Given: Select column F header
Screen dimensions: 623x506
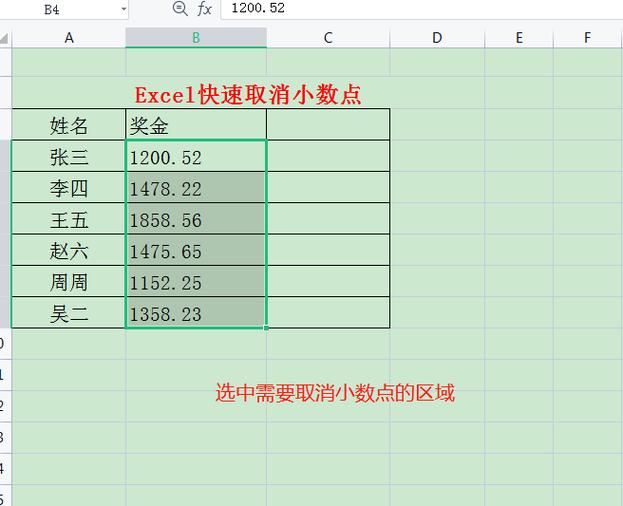Looking at the screenshot, I should 587,38.
